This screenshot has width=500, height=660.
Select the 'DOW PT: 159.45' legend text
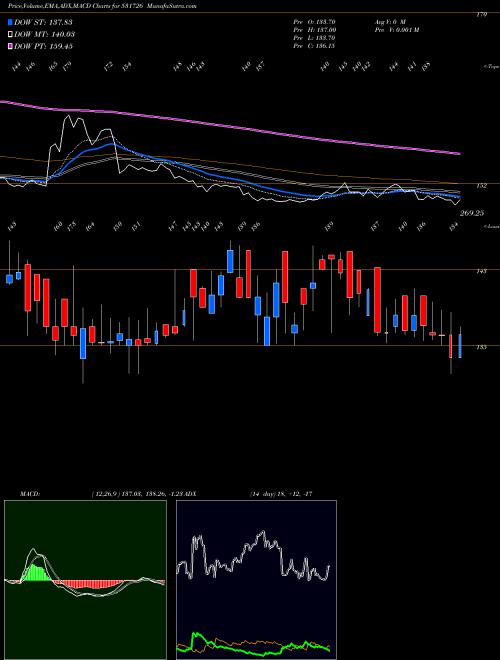[43, 46]
